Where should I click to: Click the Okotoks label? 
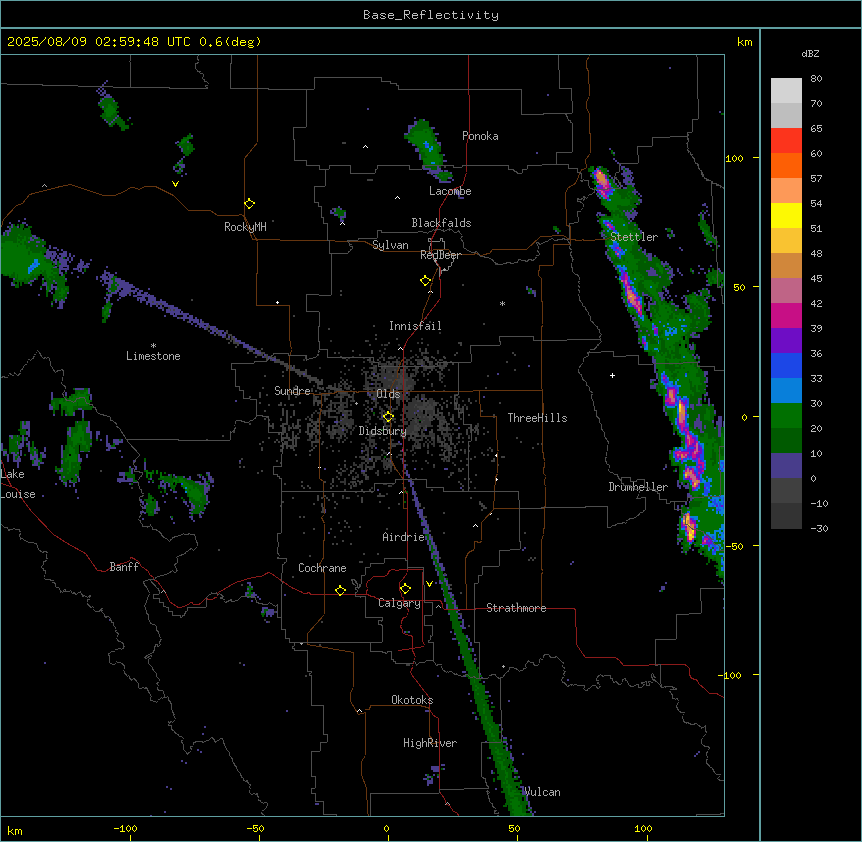412,700
